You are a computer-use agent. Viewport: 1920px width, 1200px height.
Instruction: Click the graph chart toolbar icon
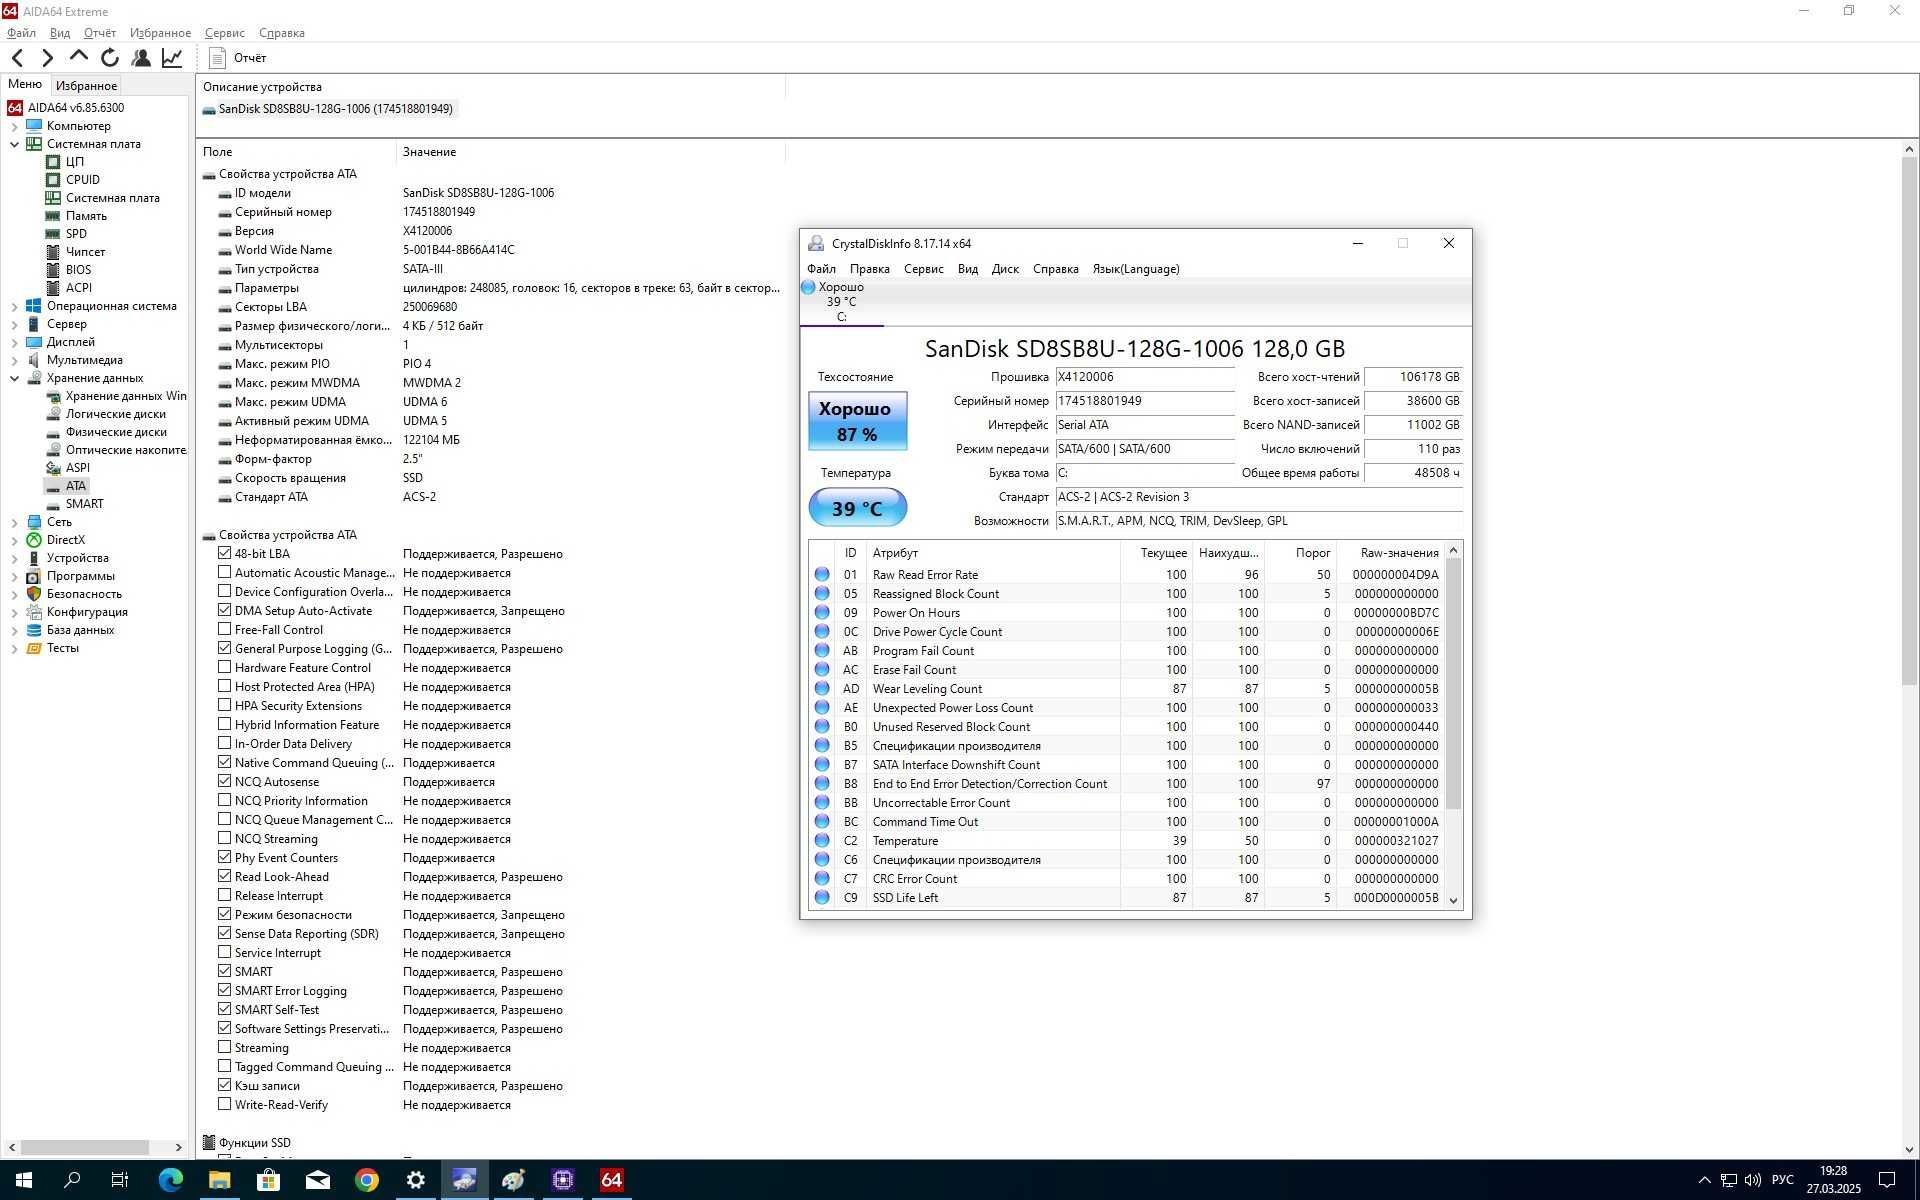click(x=172, y=58)
